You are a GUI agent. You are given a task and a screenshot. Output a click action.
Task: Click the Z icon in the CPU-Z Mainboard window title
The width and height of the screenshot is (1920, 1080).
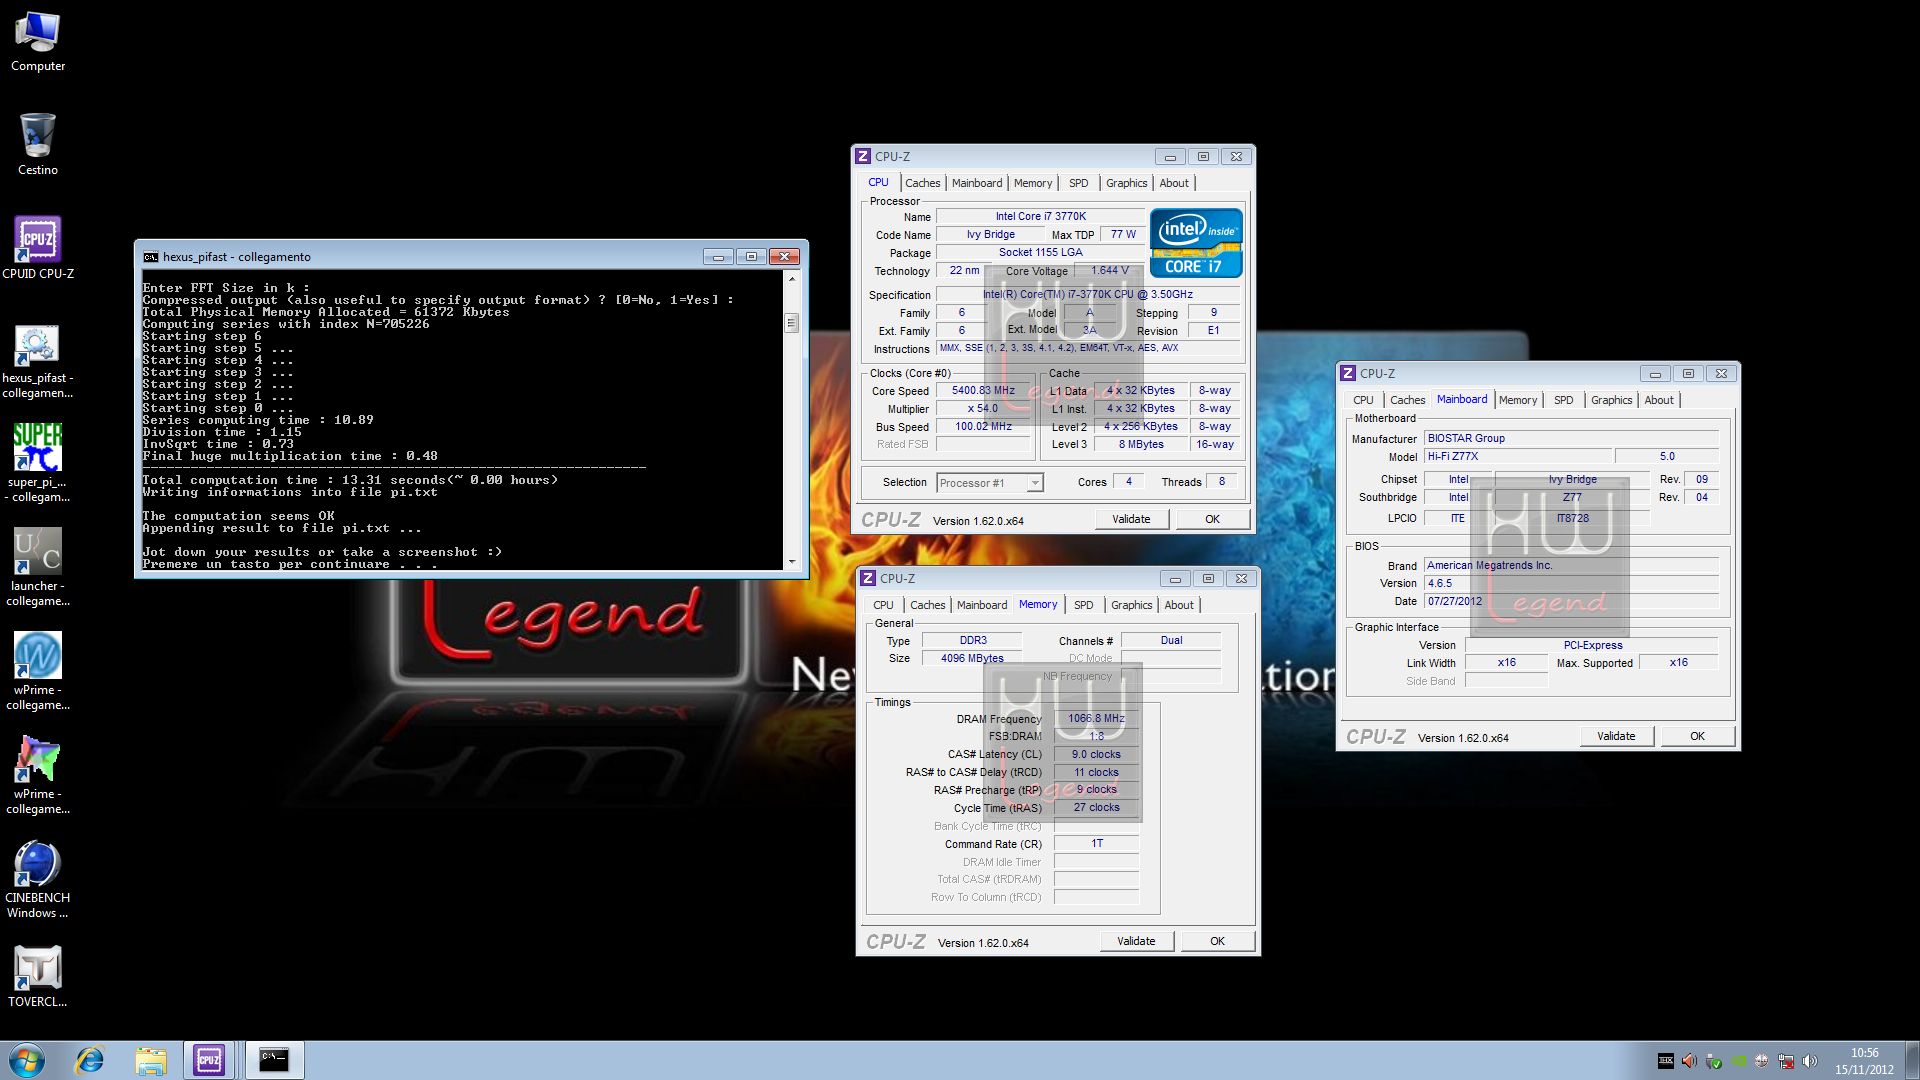(1348, 373)
